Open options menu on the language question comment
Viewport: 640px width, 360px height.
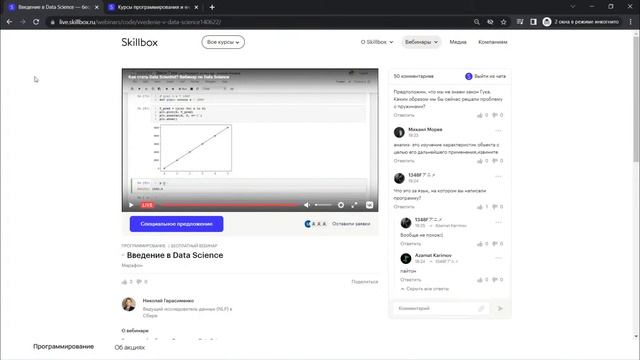click(498, 177)
